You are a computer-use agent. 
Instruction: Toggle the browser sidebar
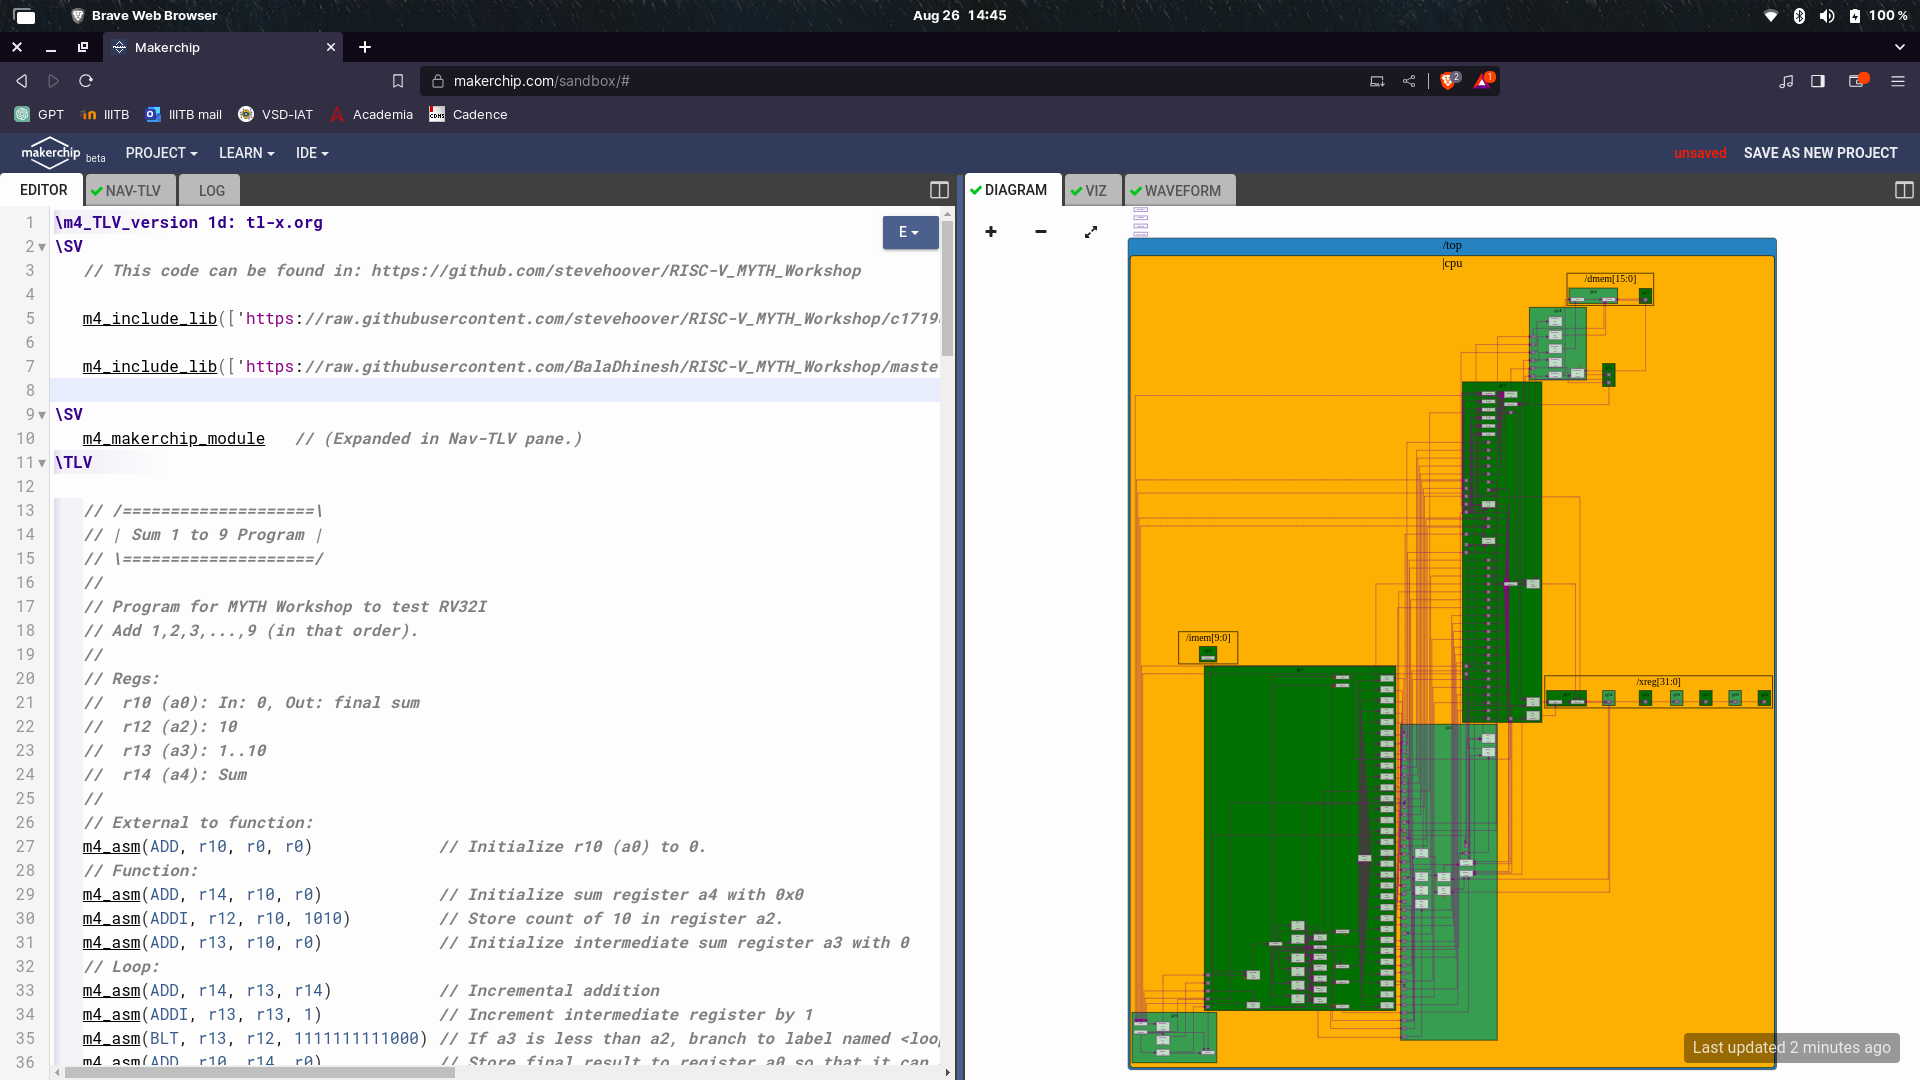click(1818, 81)
